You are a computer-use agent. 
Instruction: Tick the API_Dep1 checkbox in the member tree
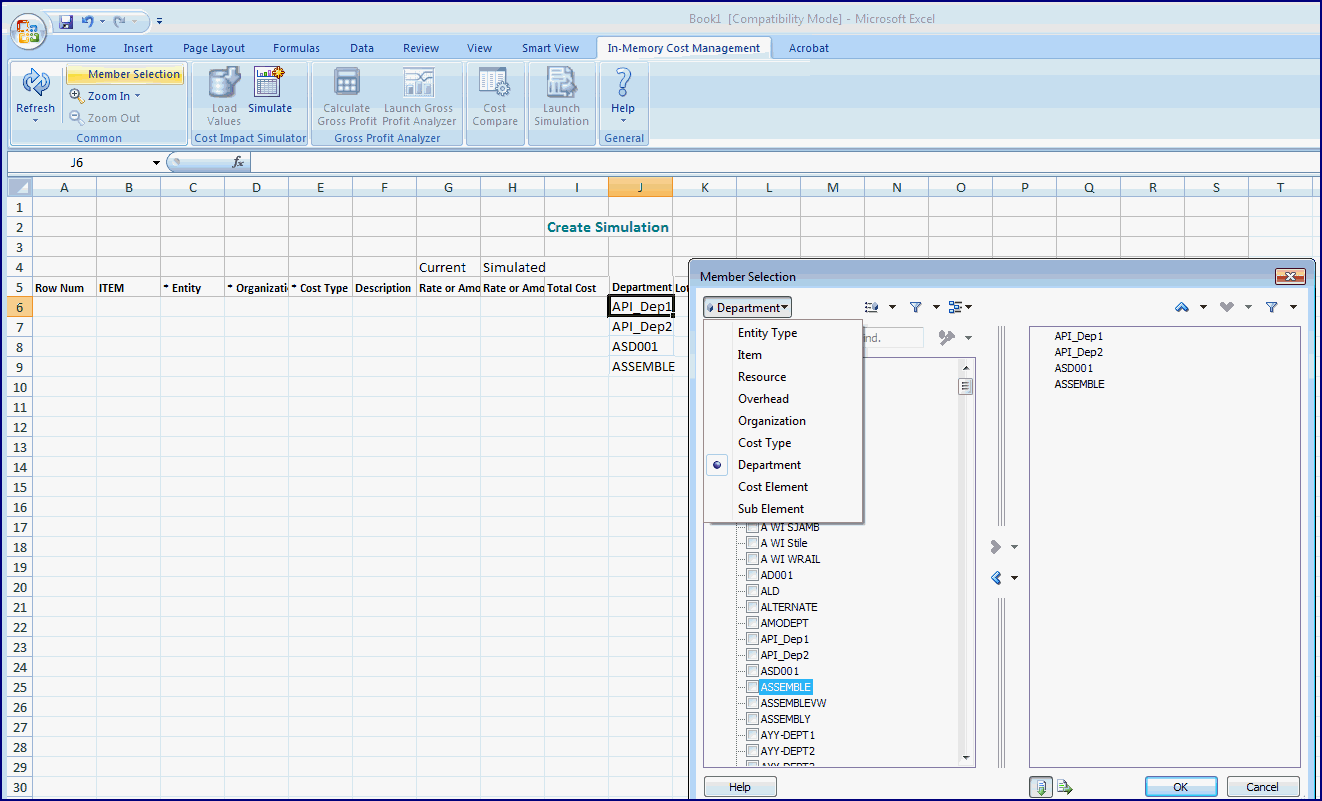pos(752,639)
